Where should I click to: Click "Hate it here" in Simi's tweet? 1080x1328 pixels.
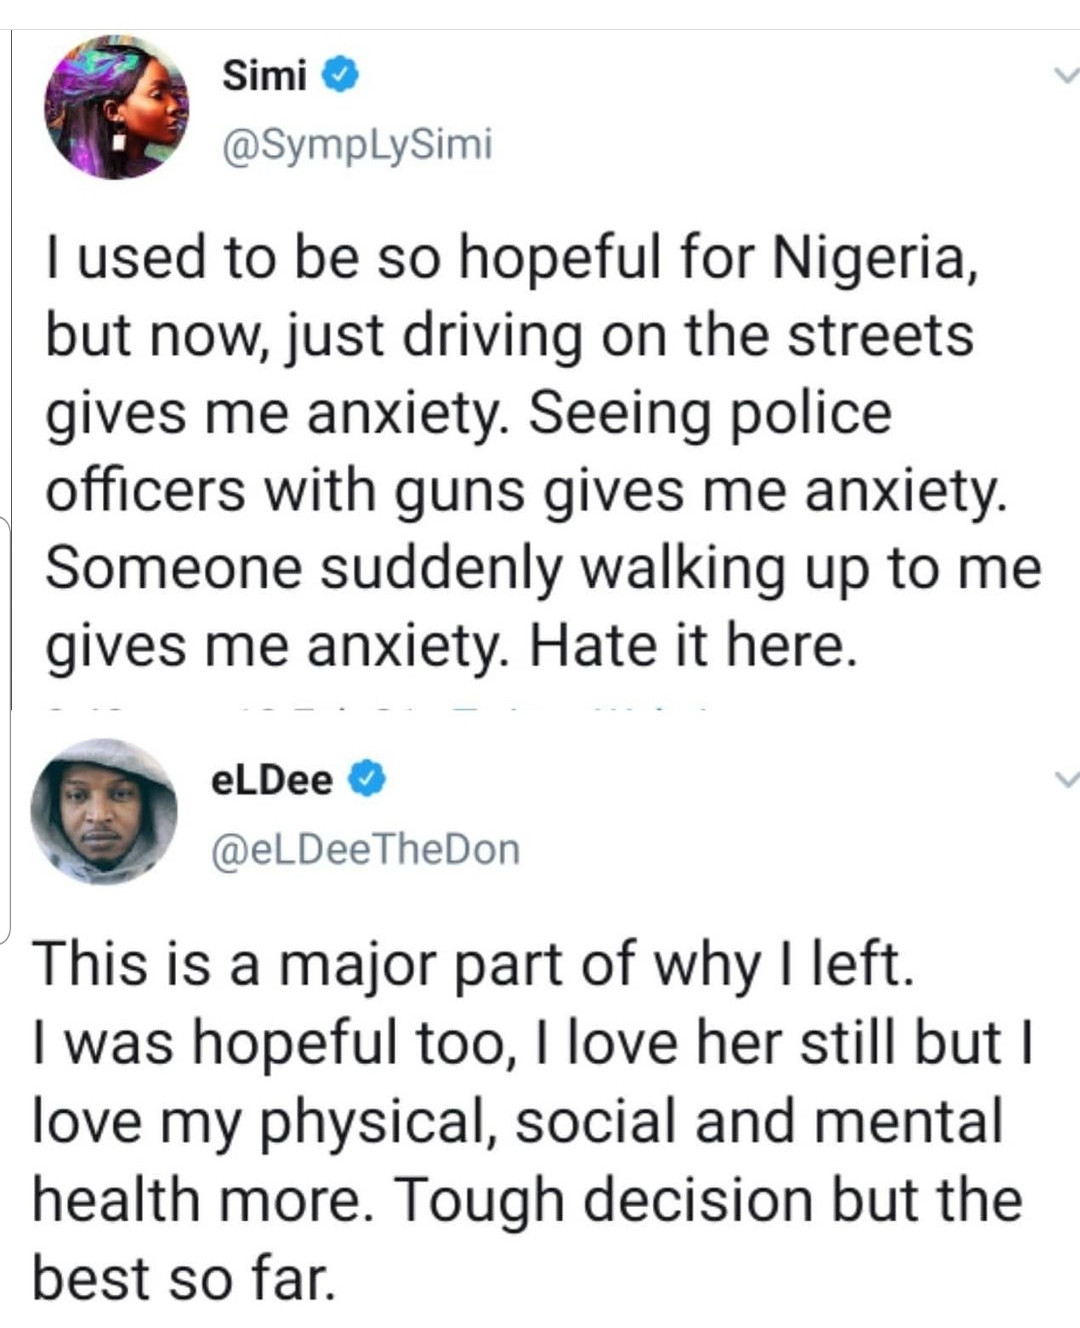point(692,645)
